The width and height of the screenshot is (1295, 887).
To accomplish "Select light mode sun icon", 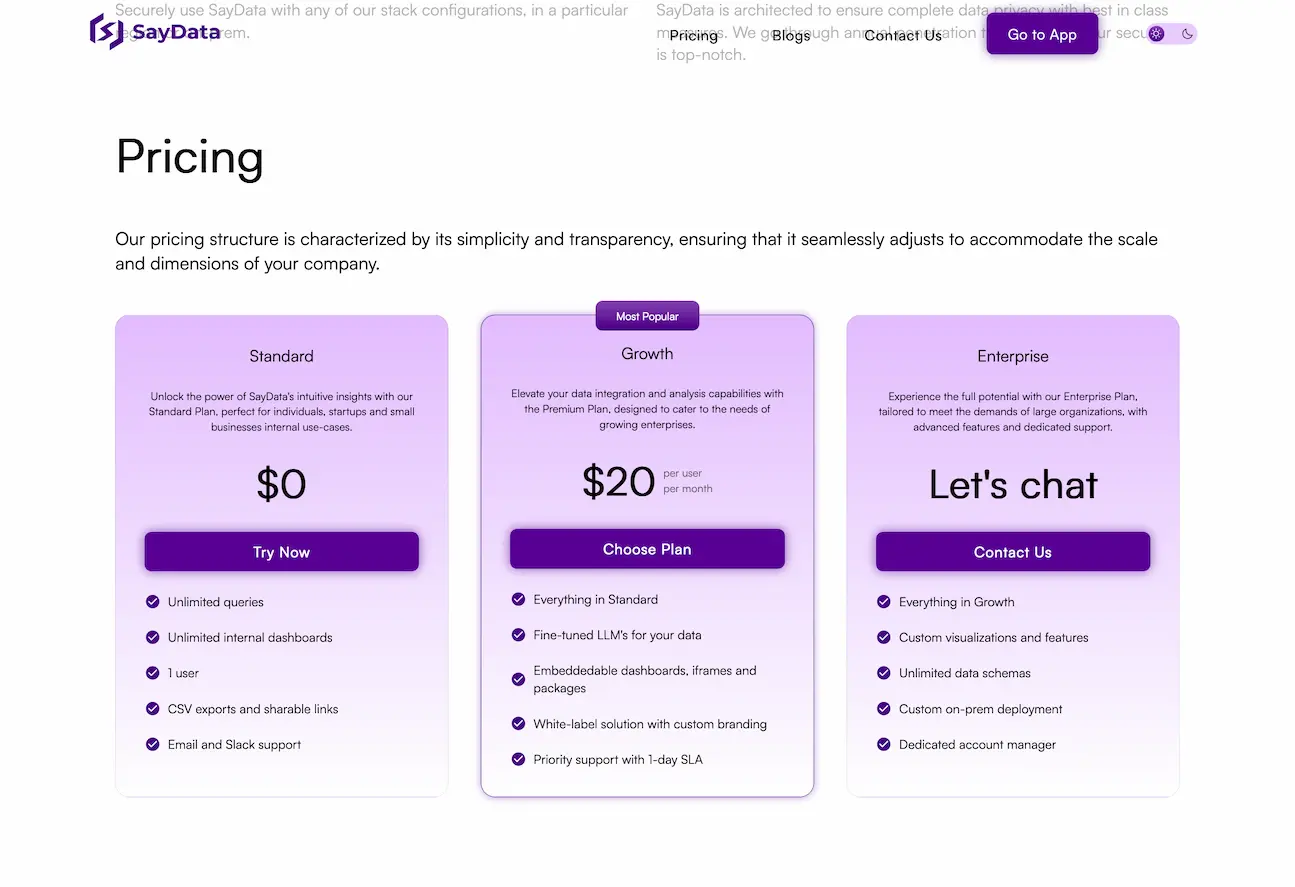I will pyautogui.click(x=1157, y=34).
